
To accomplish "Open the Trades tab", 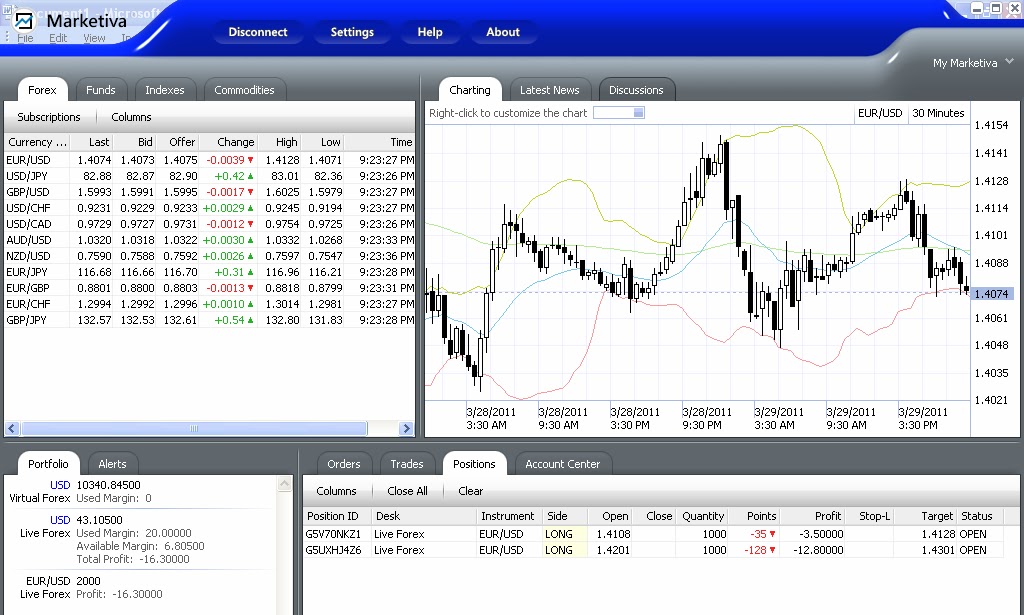I will click(407, 464).
